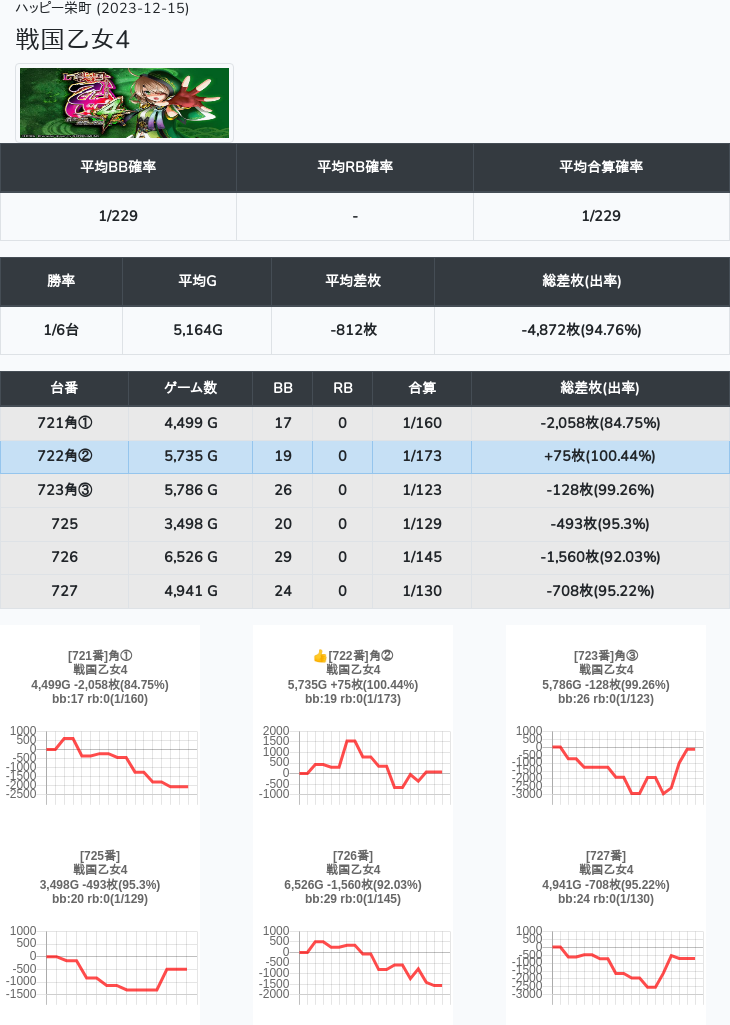Click the 平均BB確率 header cell
Image resolution: width=730 pixels, height=1025 pixels.
point(118,167)
